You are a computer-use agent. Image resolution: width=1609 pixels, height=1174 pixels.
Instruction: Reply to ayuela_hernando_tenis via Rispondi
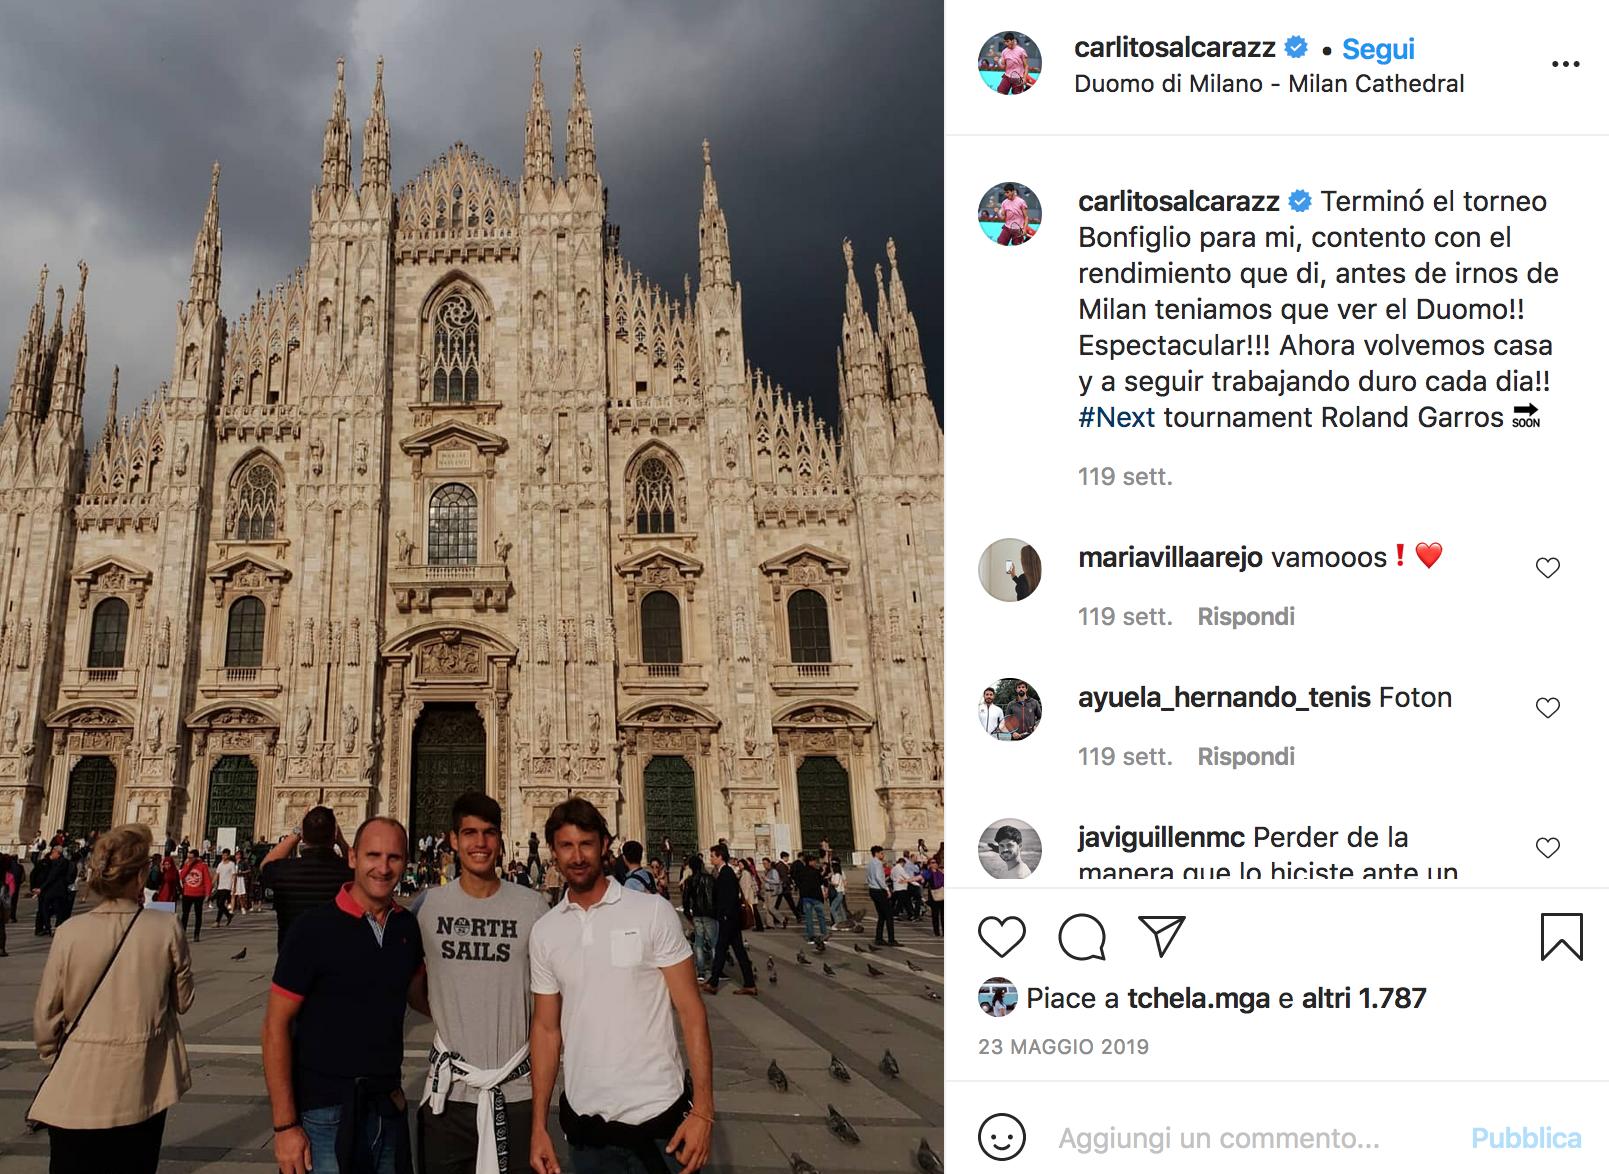point(1246,756)
